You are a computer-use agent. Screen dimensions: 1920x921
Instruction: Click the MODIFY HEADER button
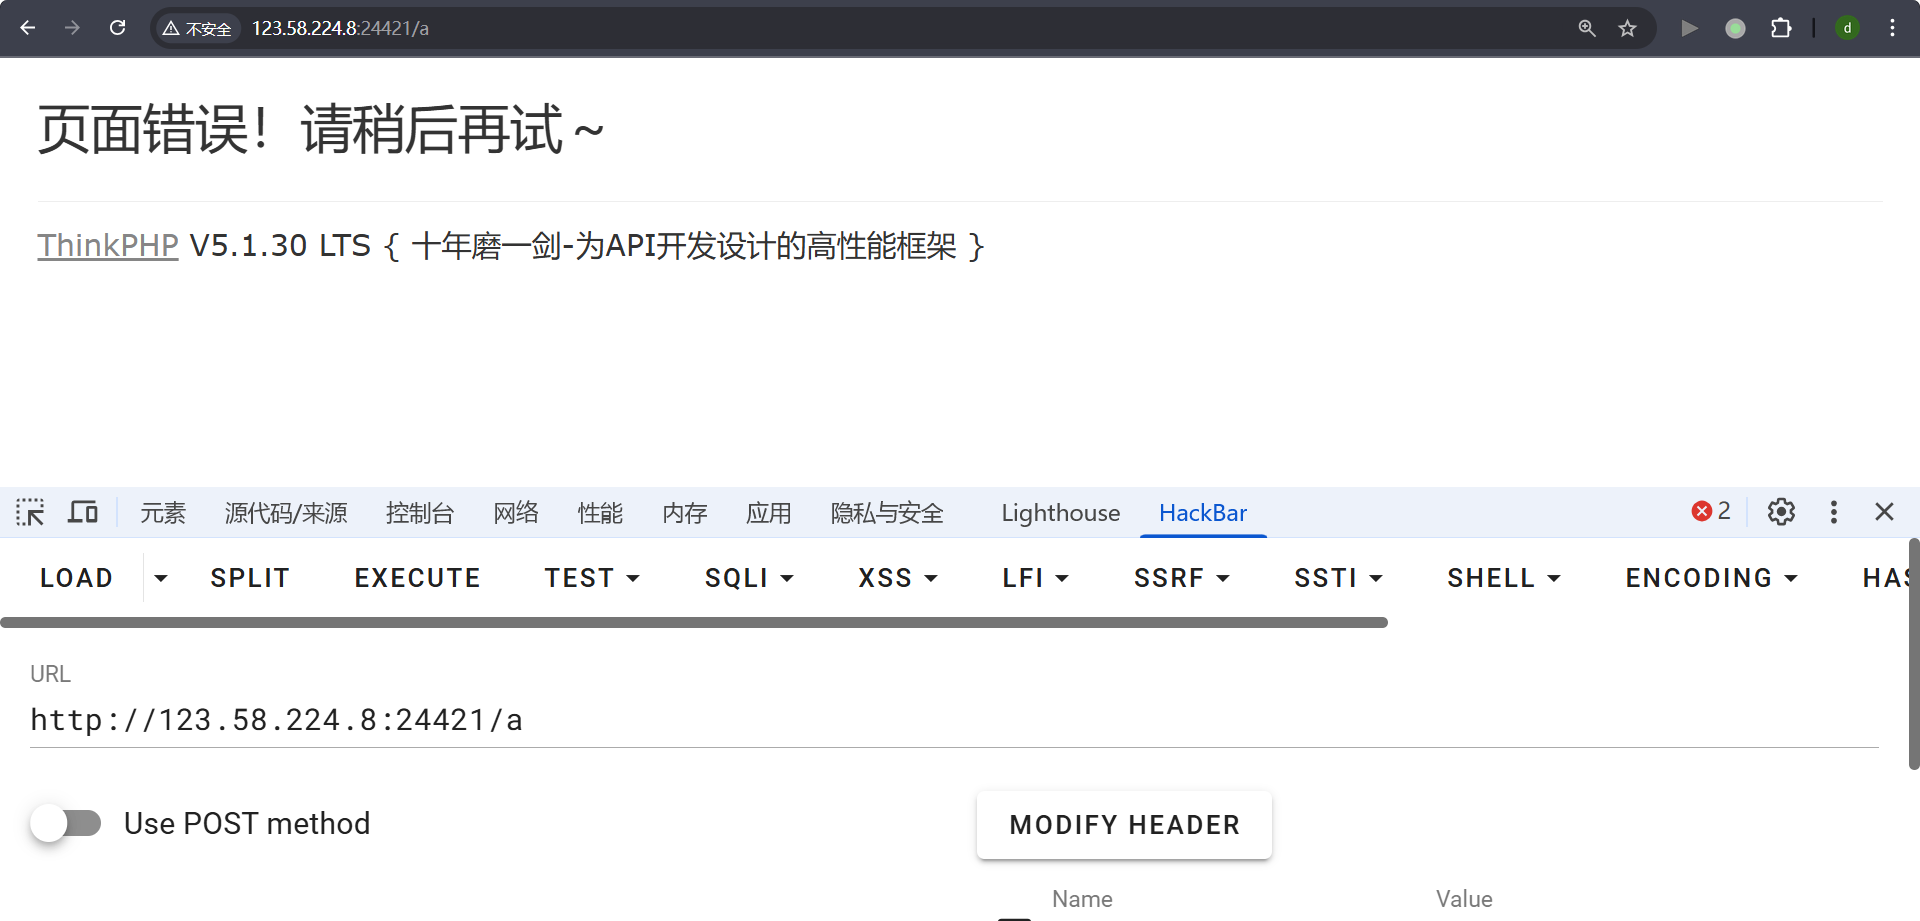click(1124, 825)
